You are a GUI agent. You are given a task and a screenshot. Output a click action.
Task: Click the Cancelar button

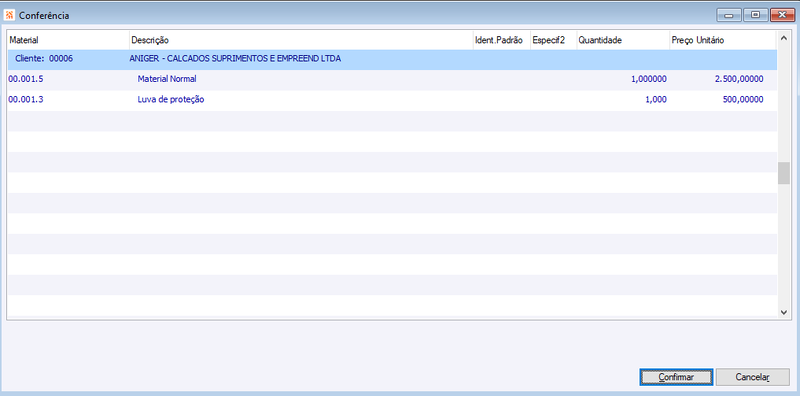point(753,377)
